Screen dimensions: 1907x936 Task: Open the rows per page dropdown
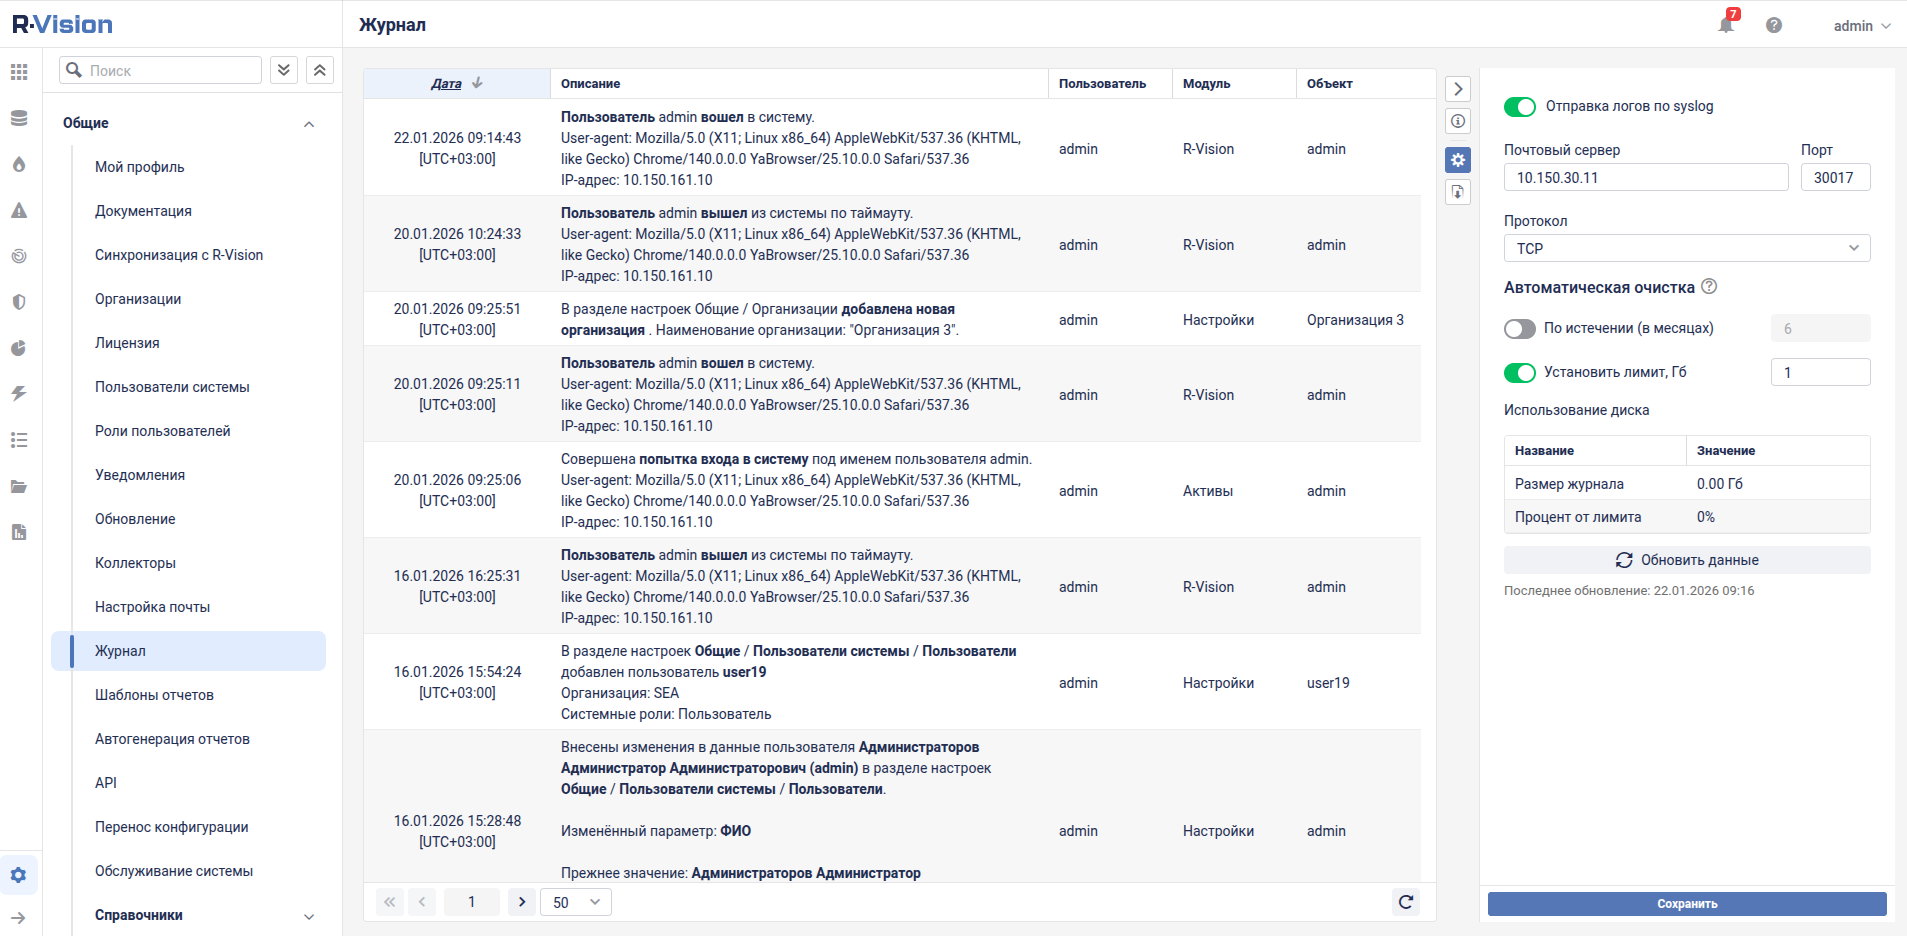(576, 902)
